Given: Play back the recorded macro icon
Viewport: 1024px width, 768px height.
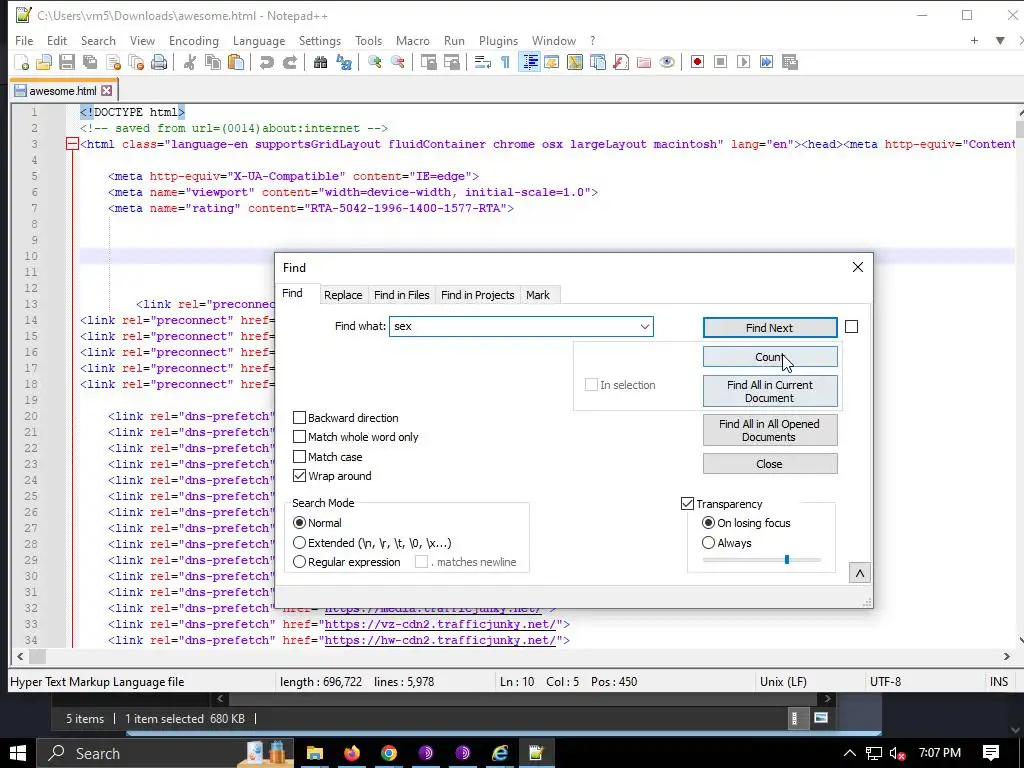Looking at the screenshot, I should tap(743, 62).
